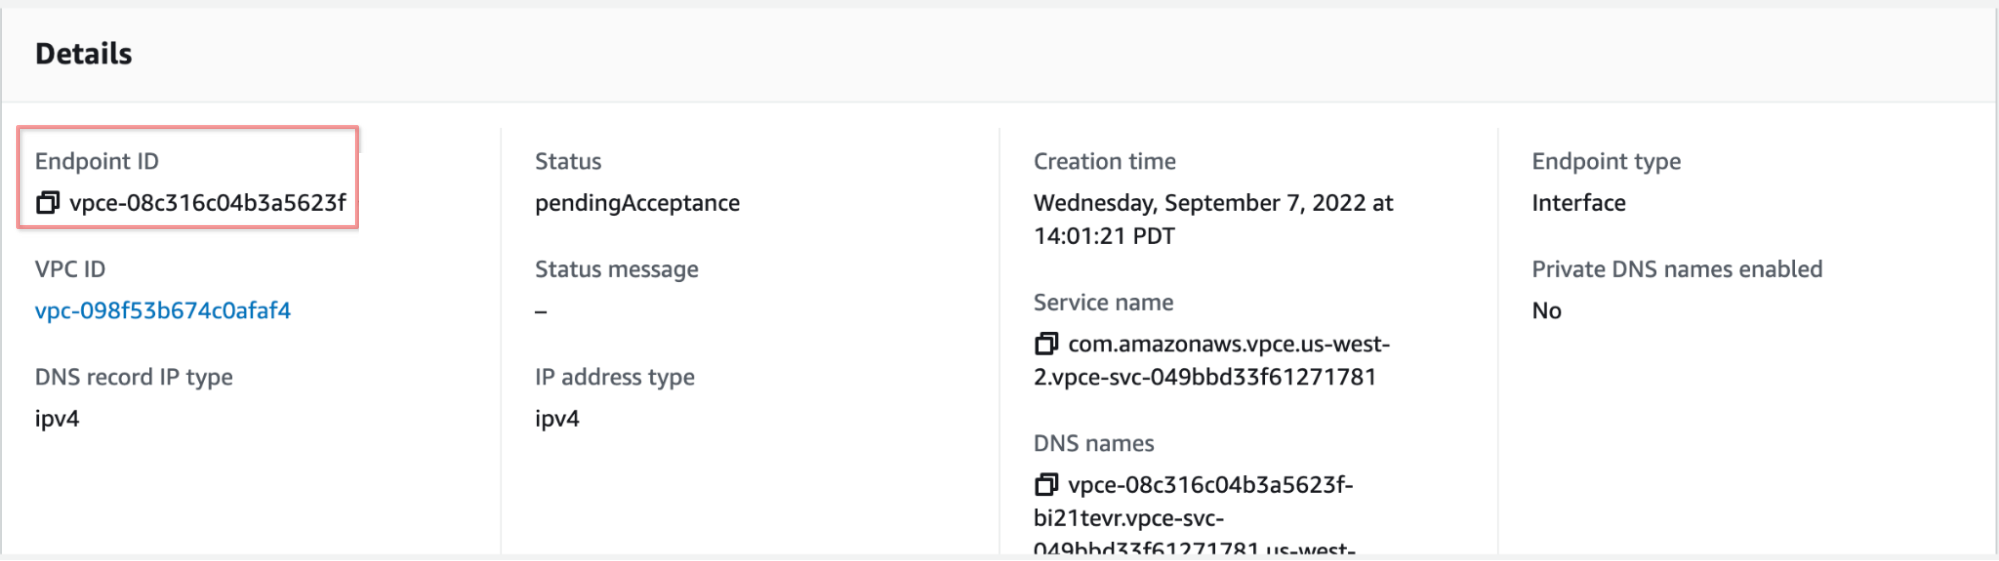Select the com.amazonaws.vpce service name text
This screenshot has height=561, width=1999.
pyautogui.click(x=1228, y=345)
